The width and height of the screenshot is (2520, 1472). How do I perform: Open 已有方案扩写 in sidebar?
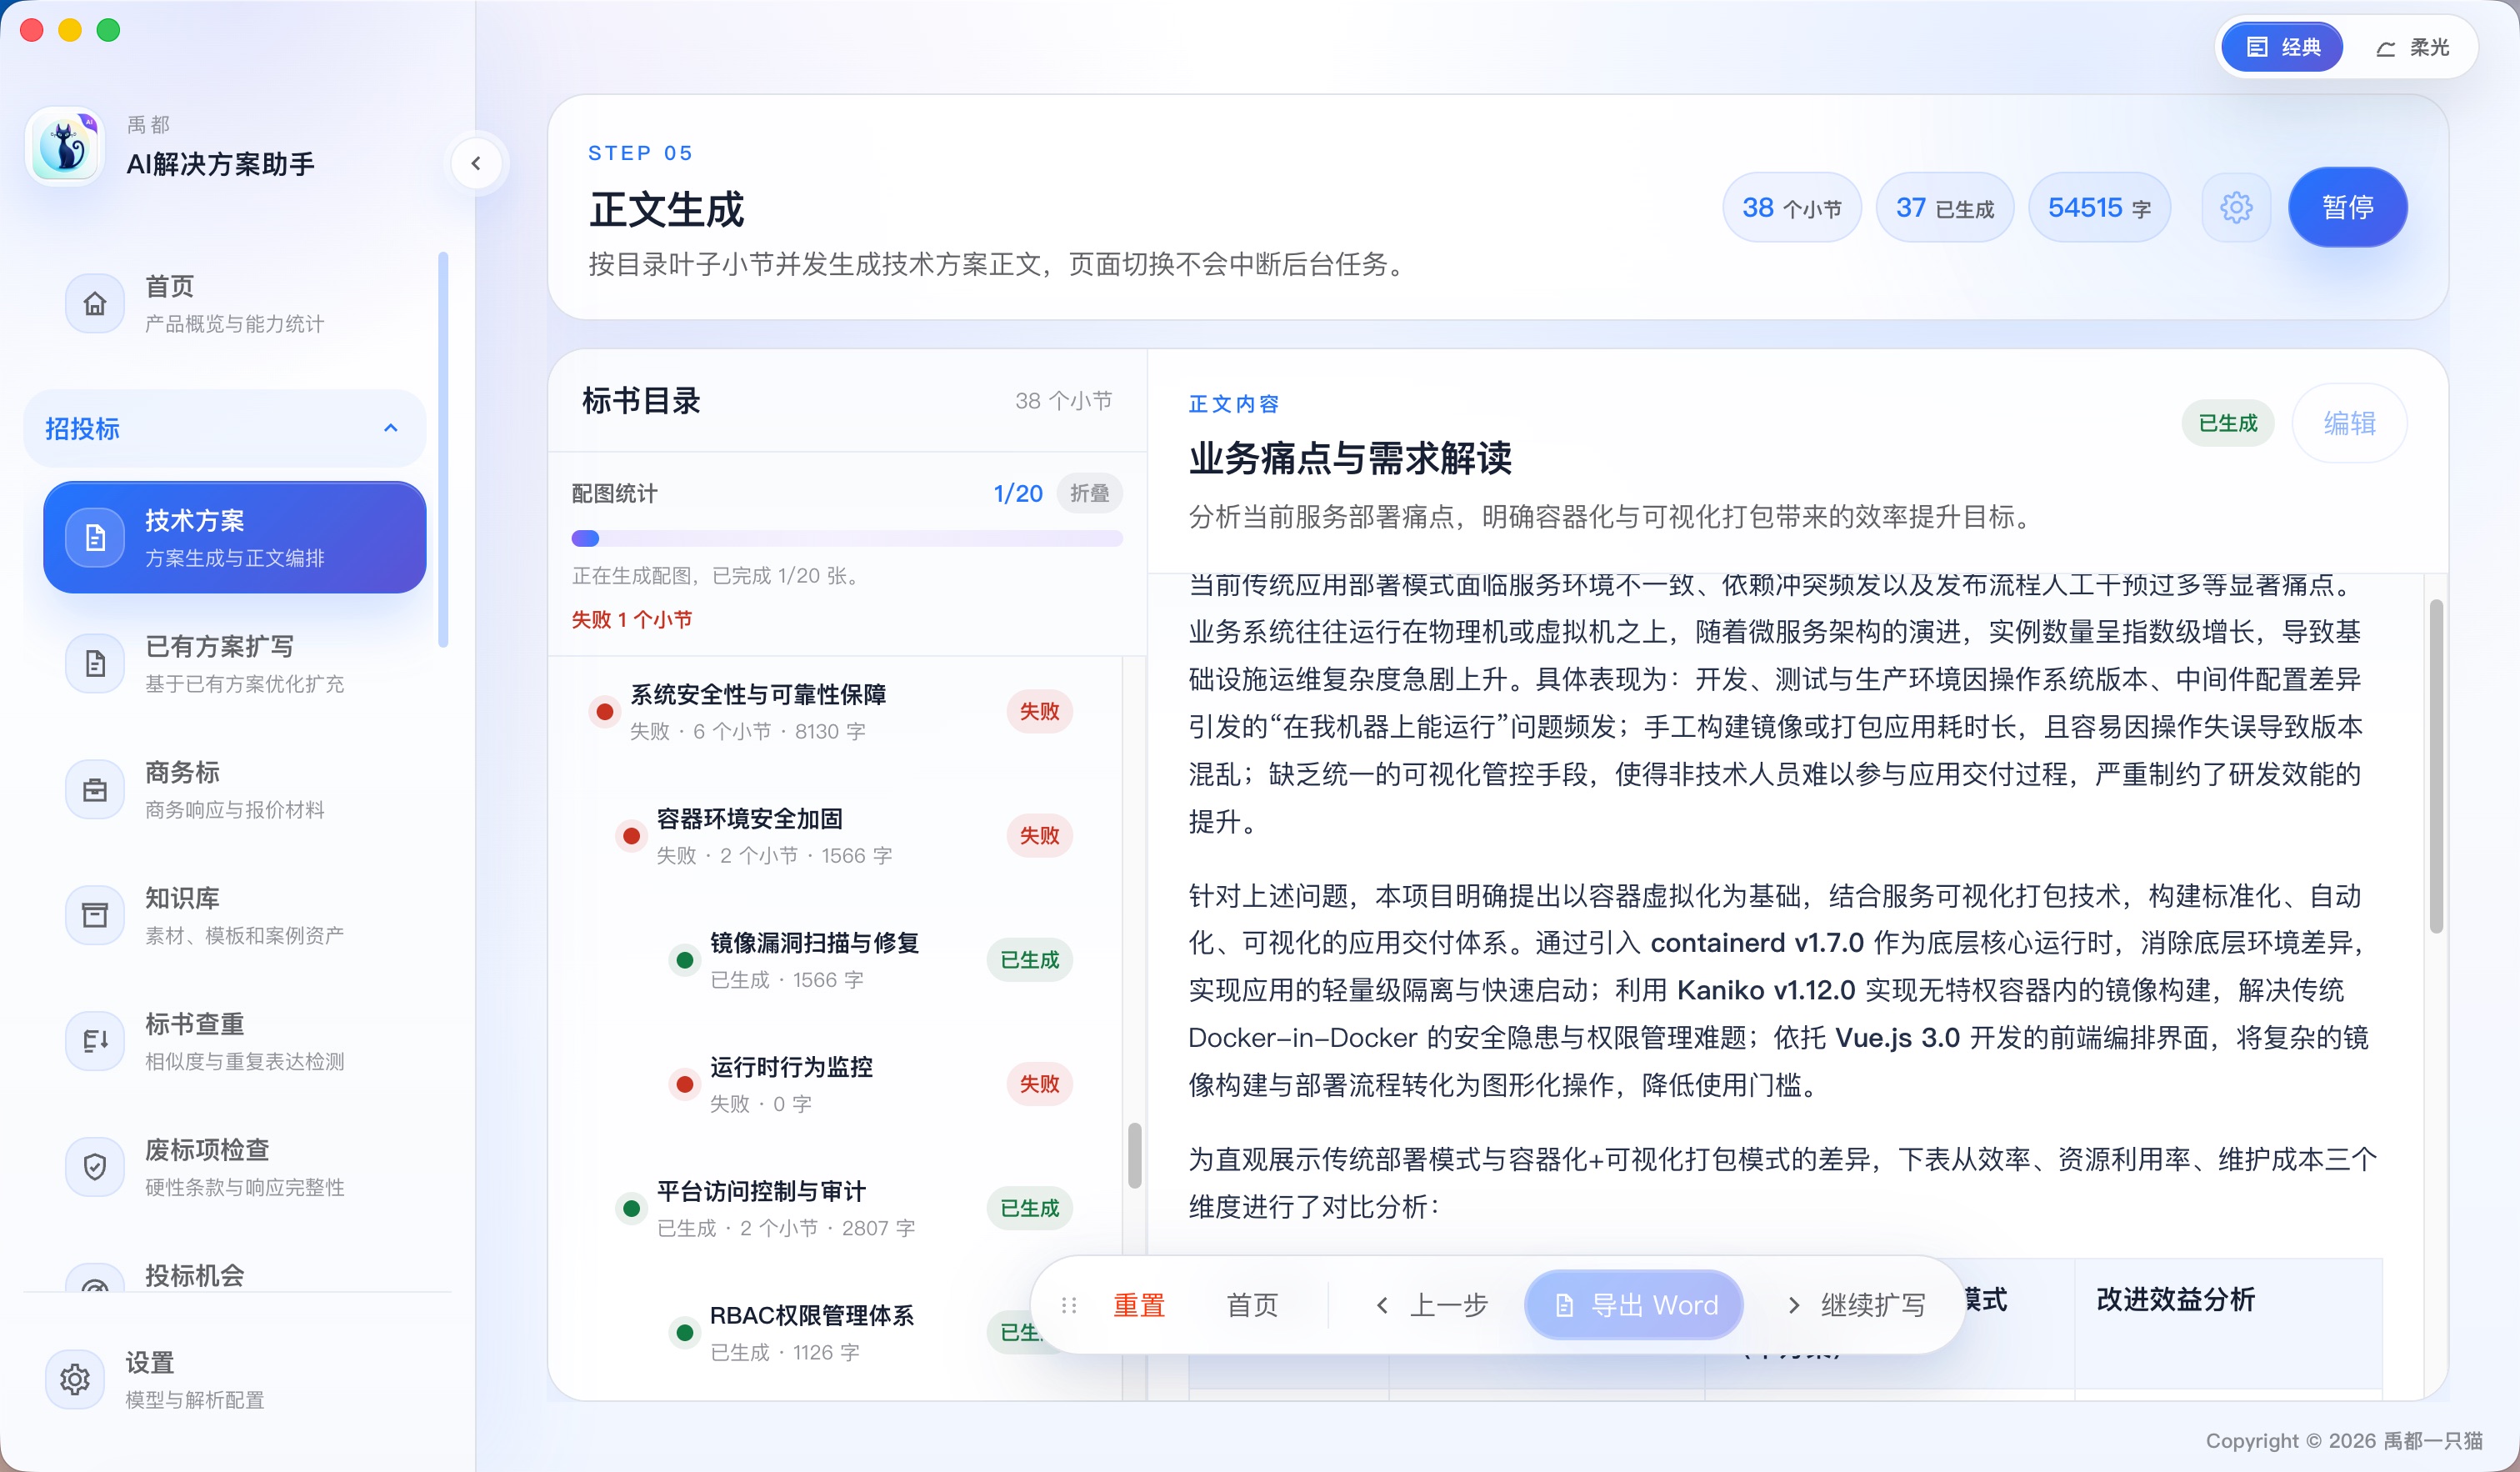(235, 663)
